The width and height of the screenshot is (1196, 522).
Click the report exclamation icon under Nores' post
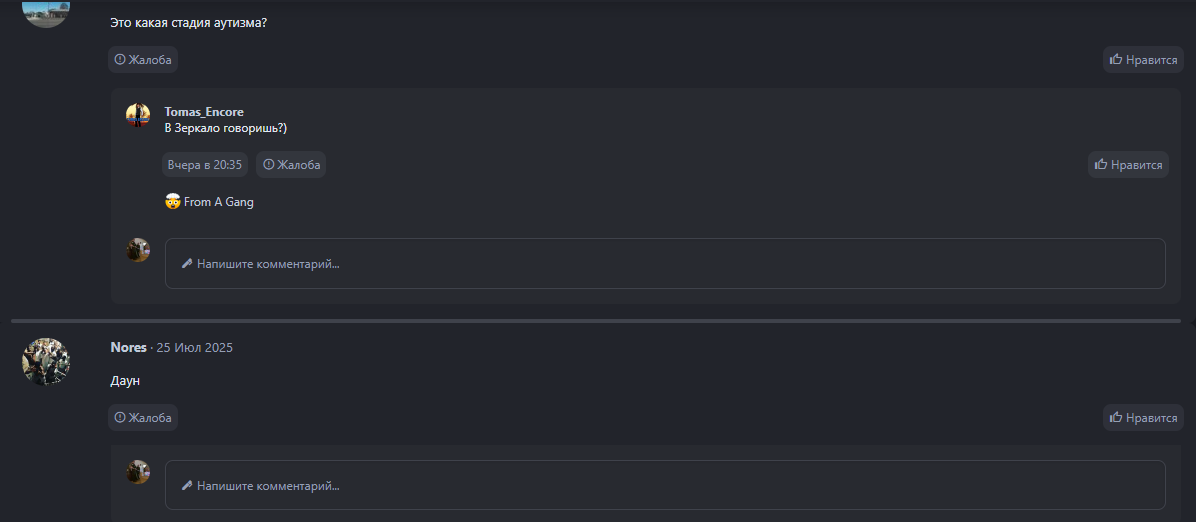point(120,418)
